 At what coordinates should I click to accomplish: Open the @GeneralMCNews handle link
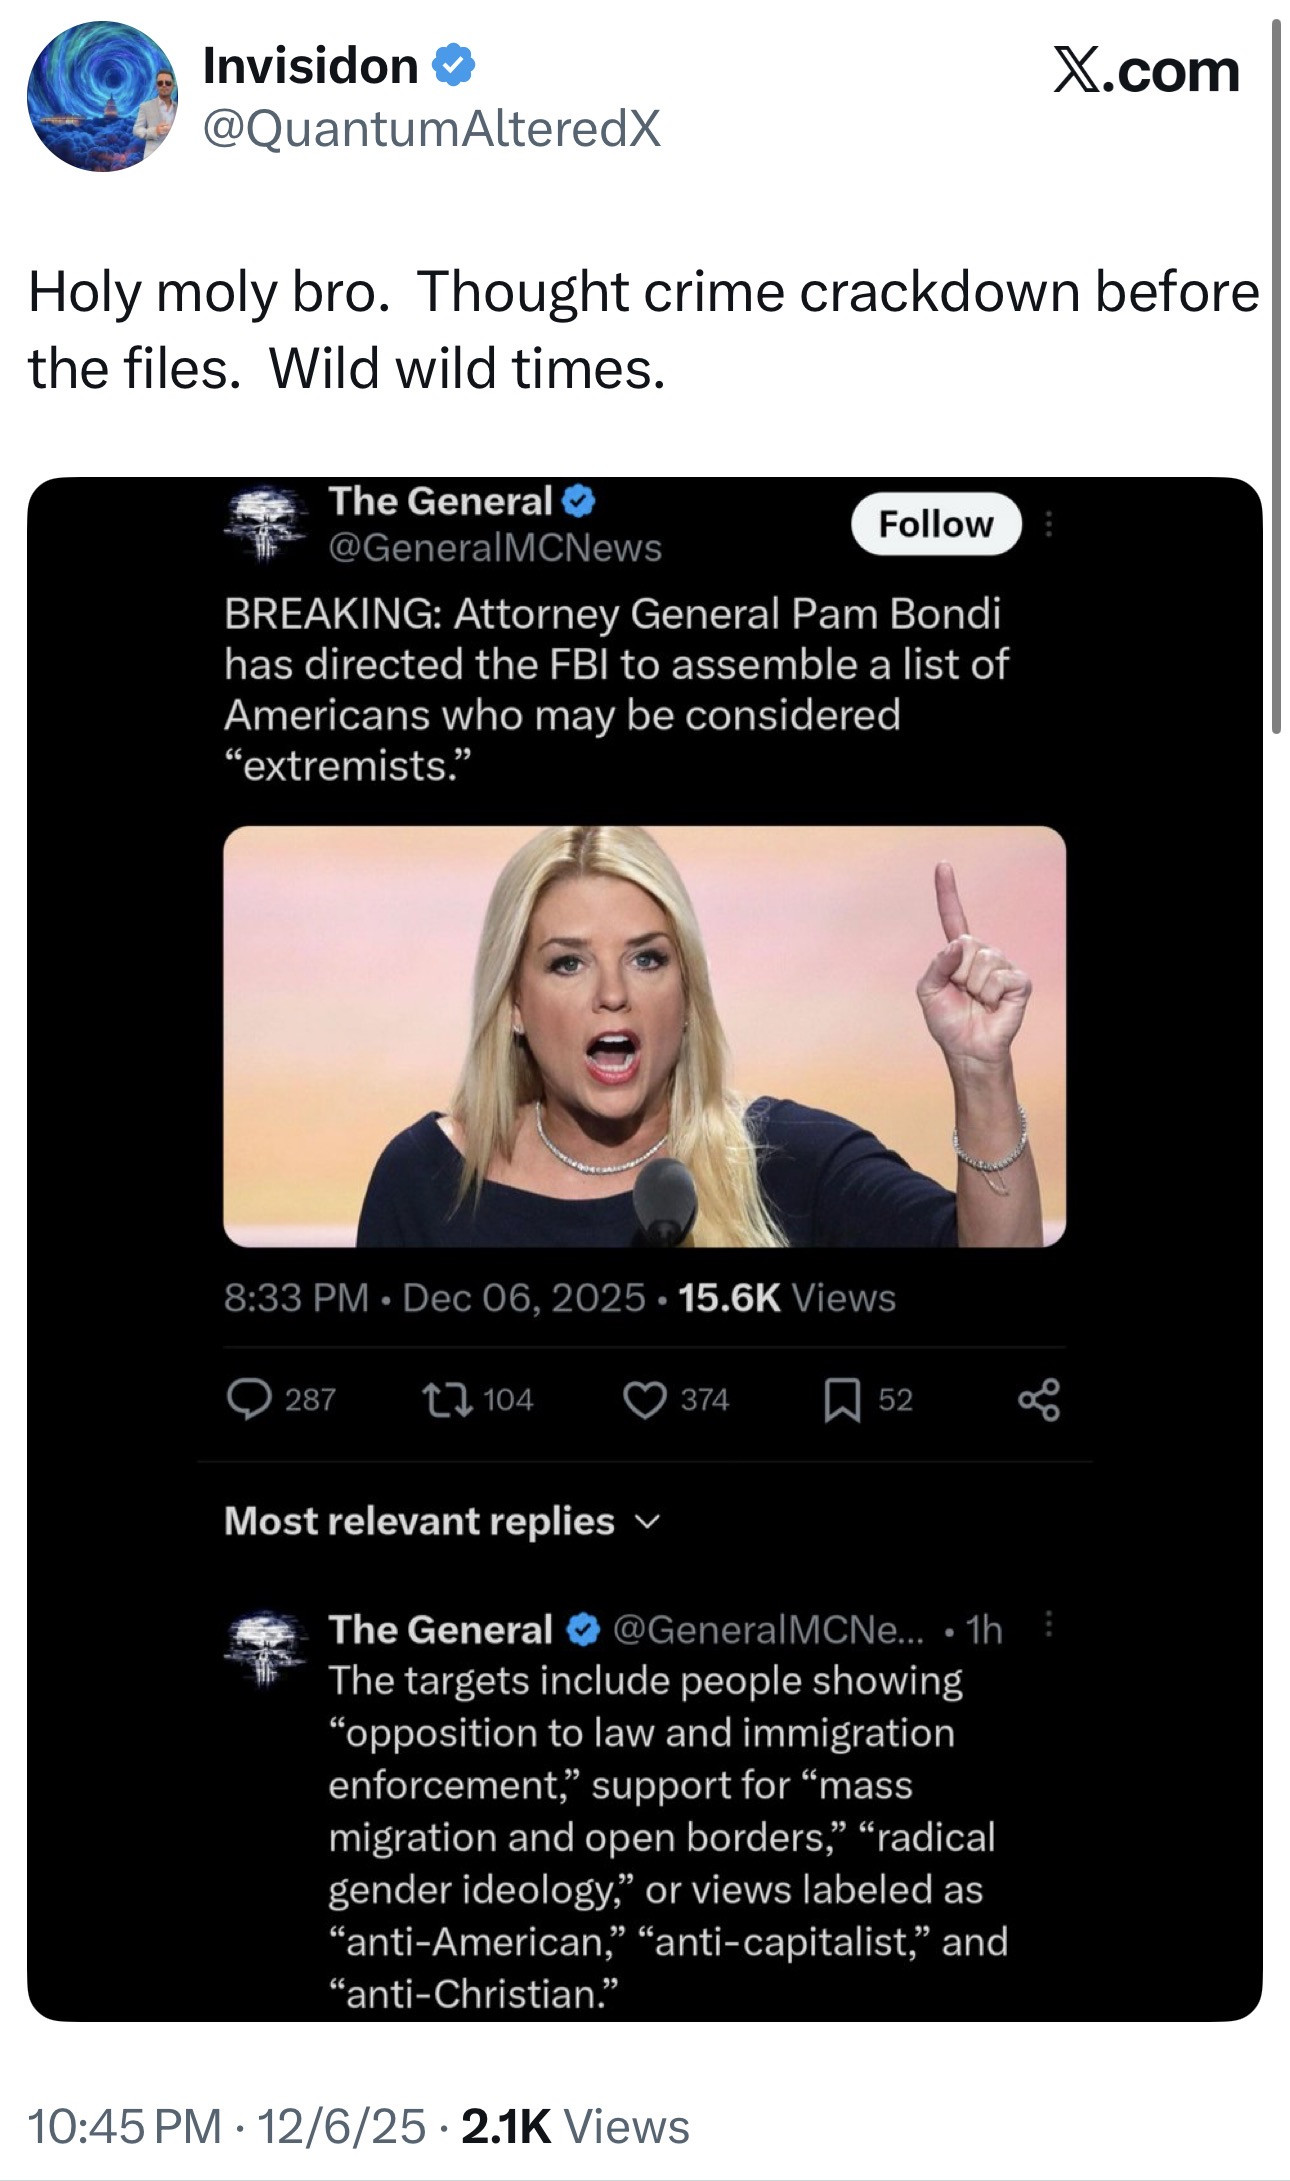(495, 548)
